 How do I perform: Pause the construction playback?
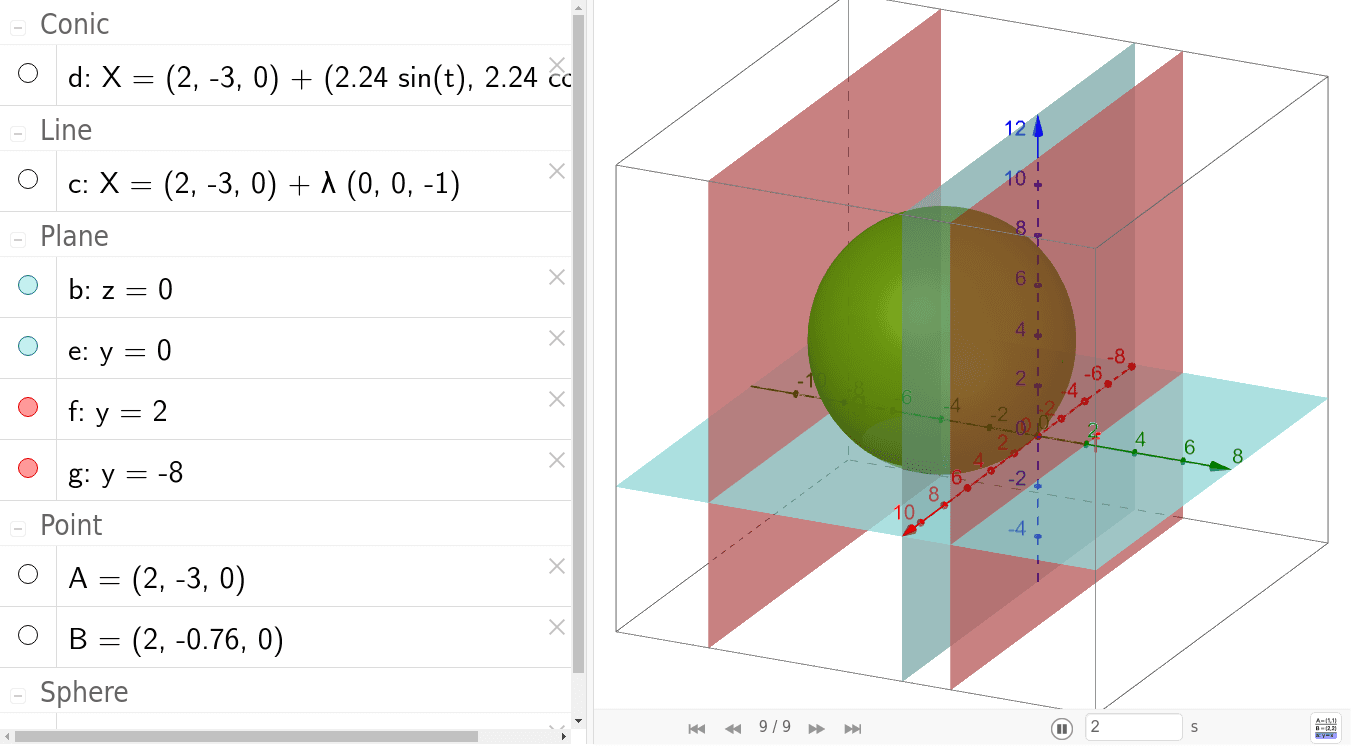(1062, 728)
